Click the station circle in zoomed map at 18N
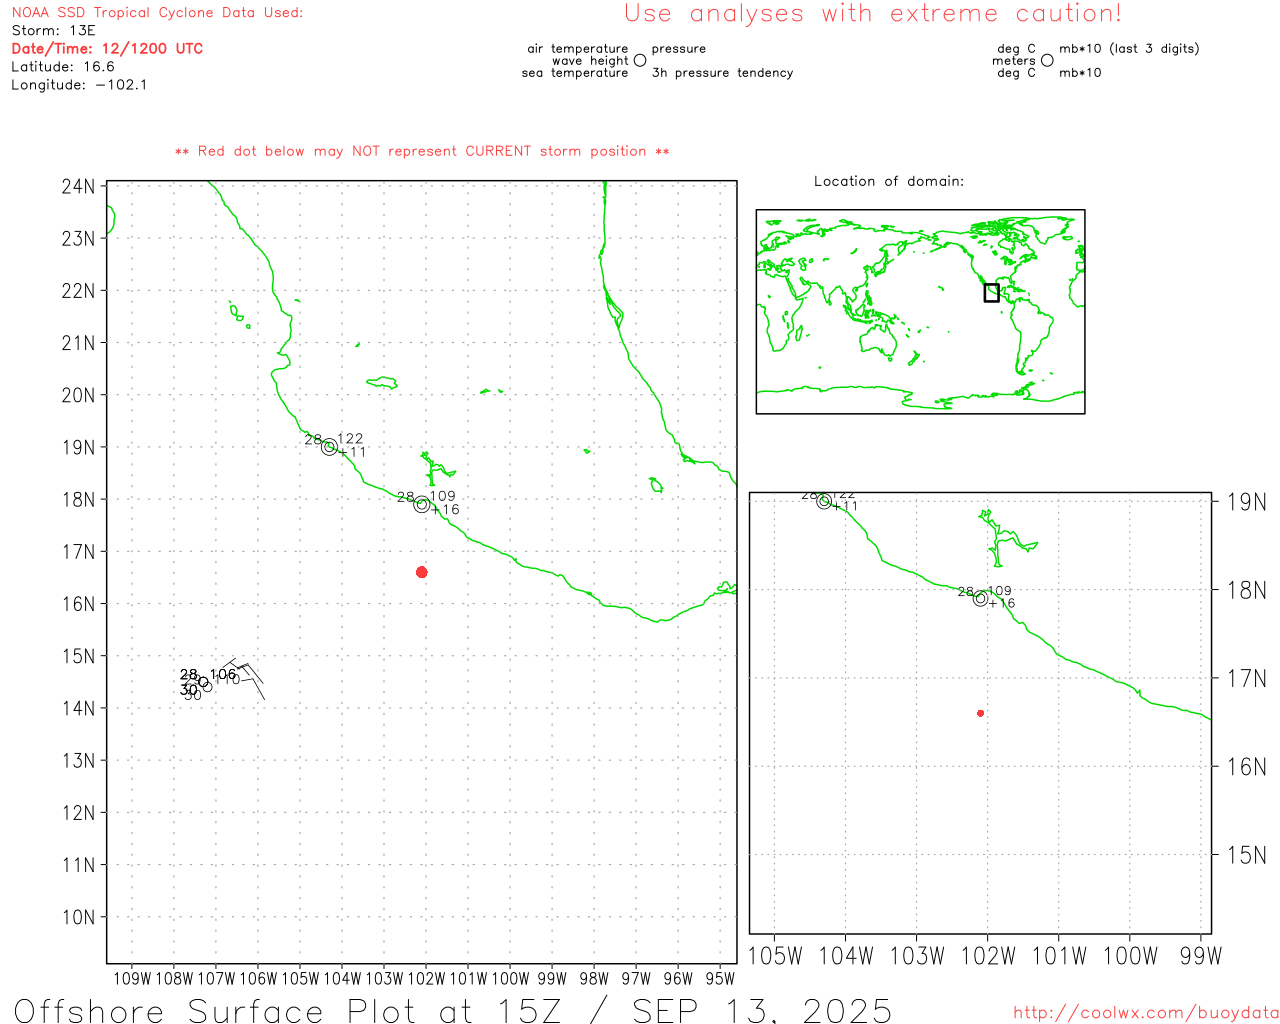 coord(981,599)
